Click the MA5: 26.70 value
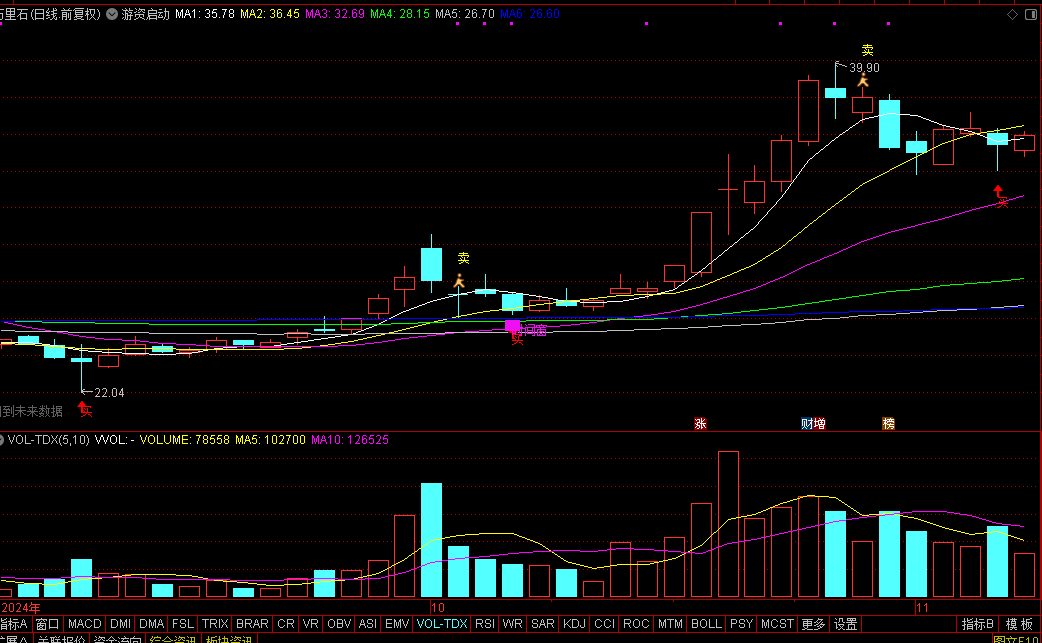 (465, 14)
